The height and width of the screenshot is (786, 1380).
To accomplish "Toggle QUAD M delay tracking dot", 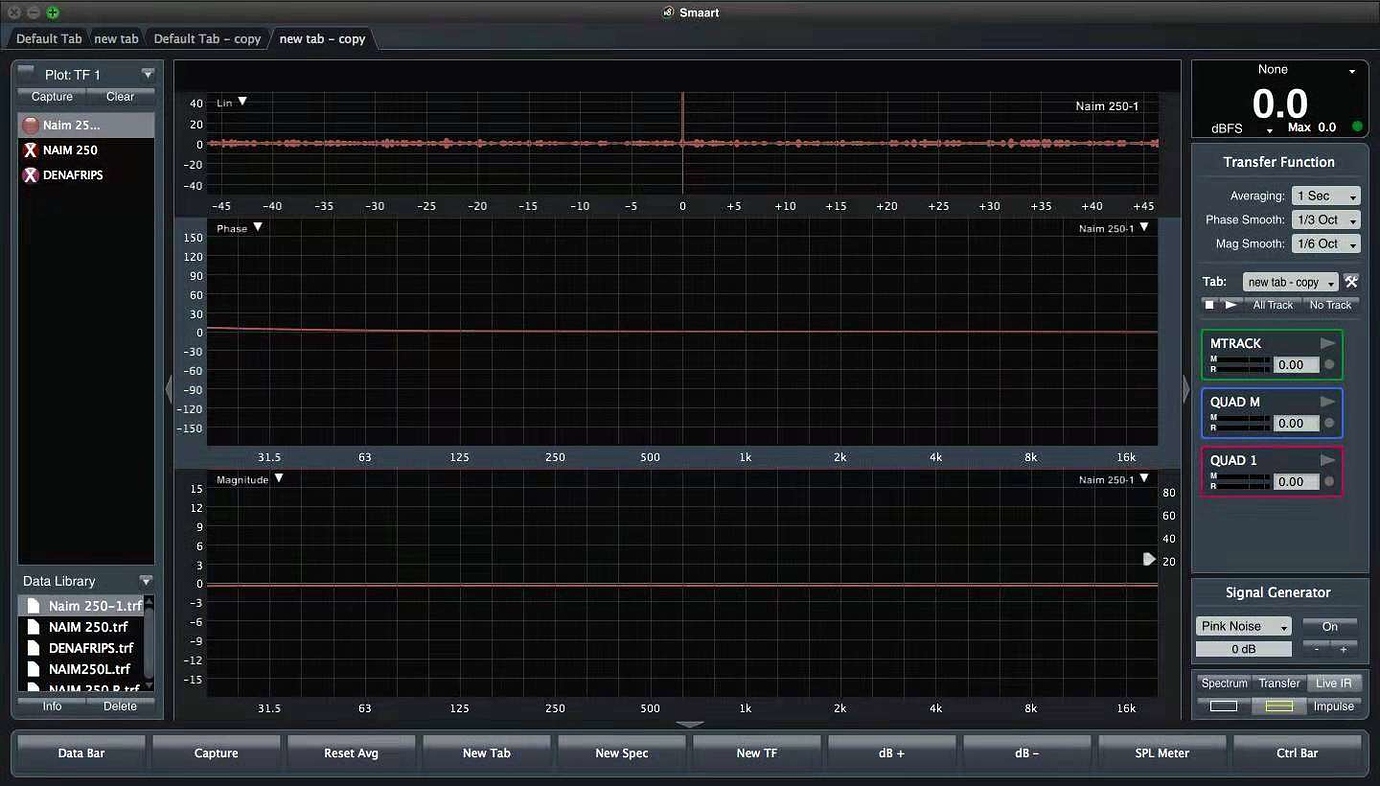I will (1329, 423).
